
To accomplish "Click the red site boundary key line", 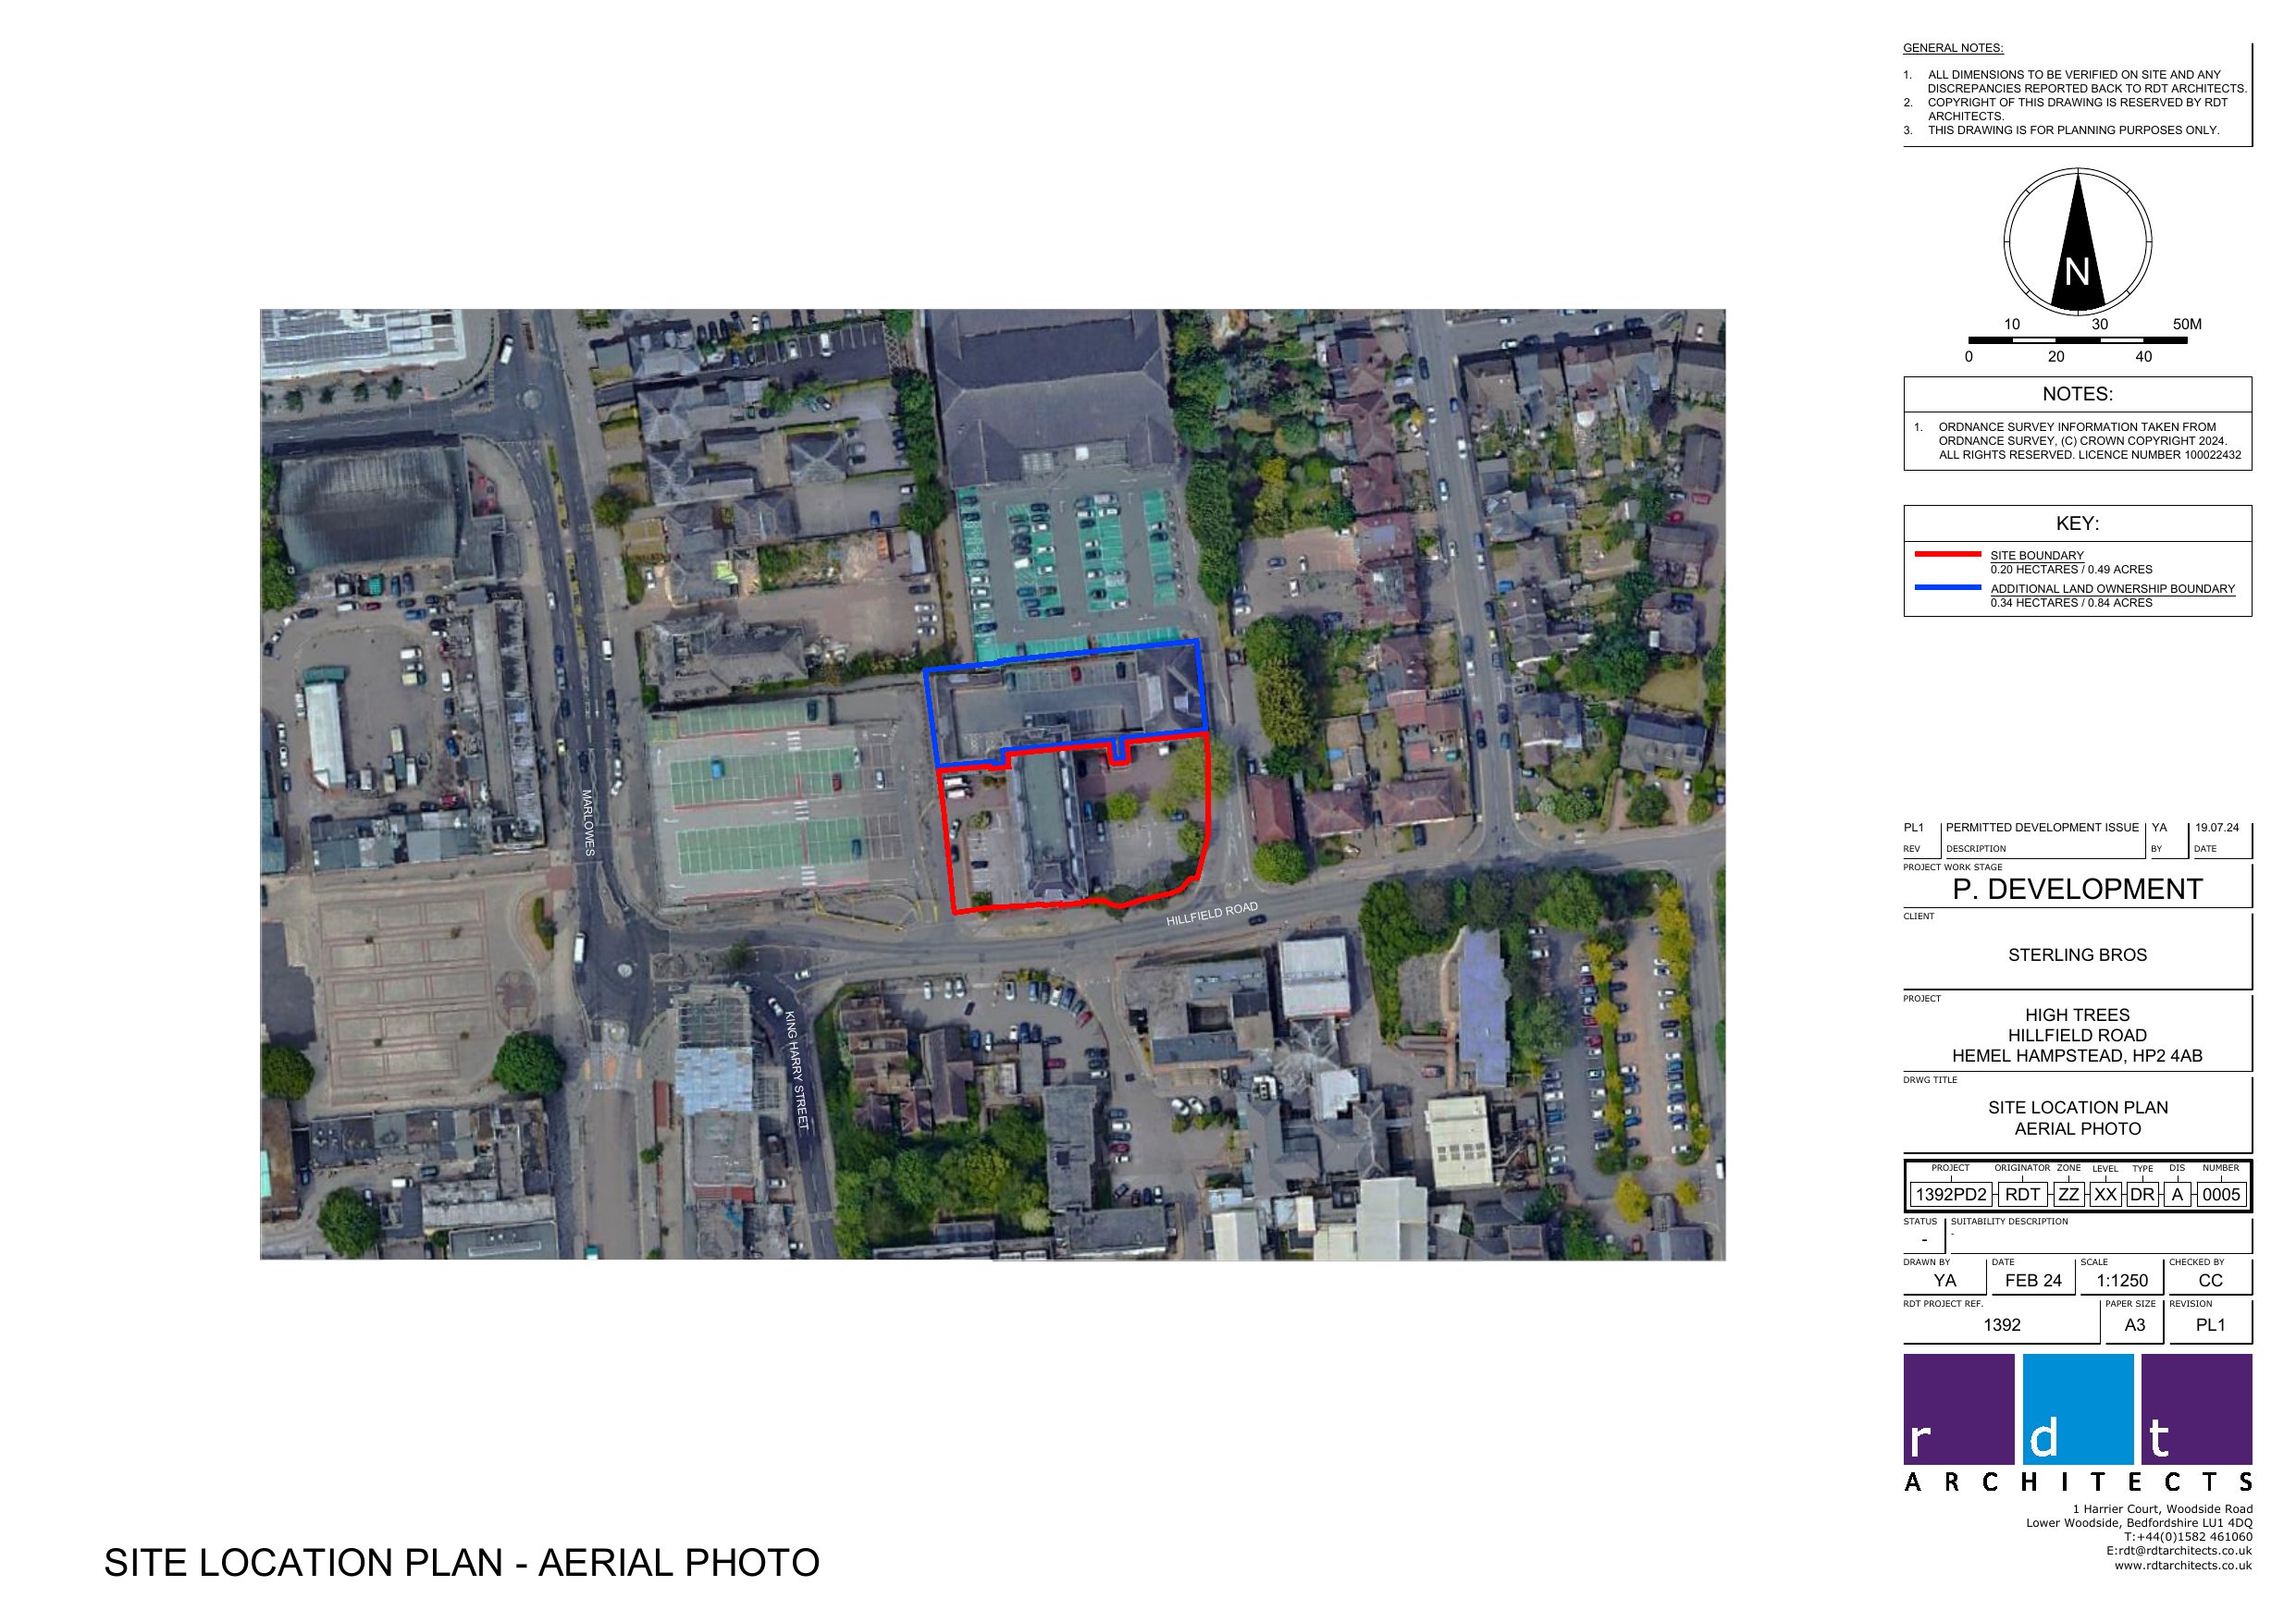I will point(1947,554).
